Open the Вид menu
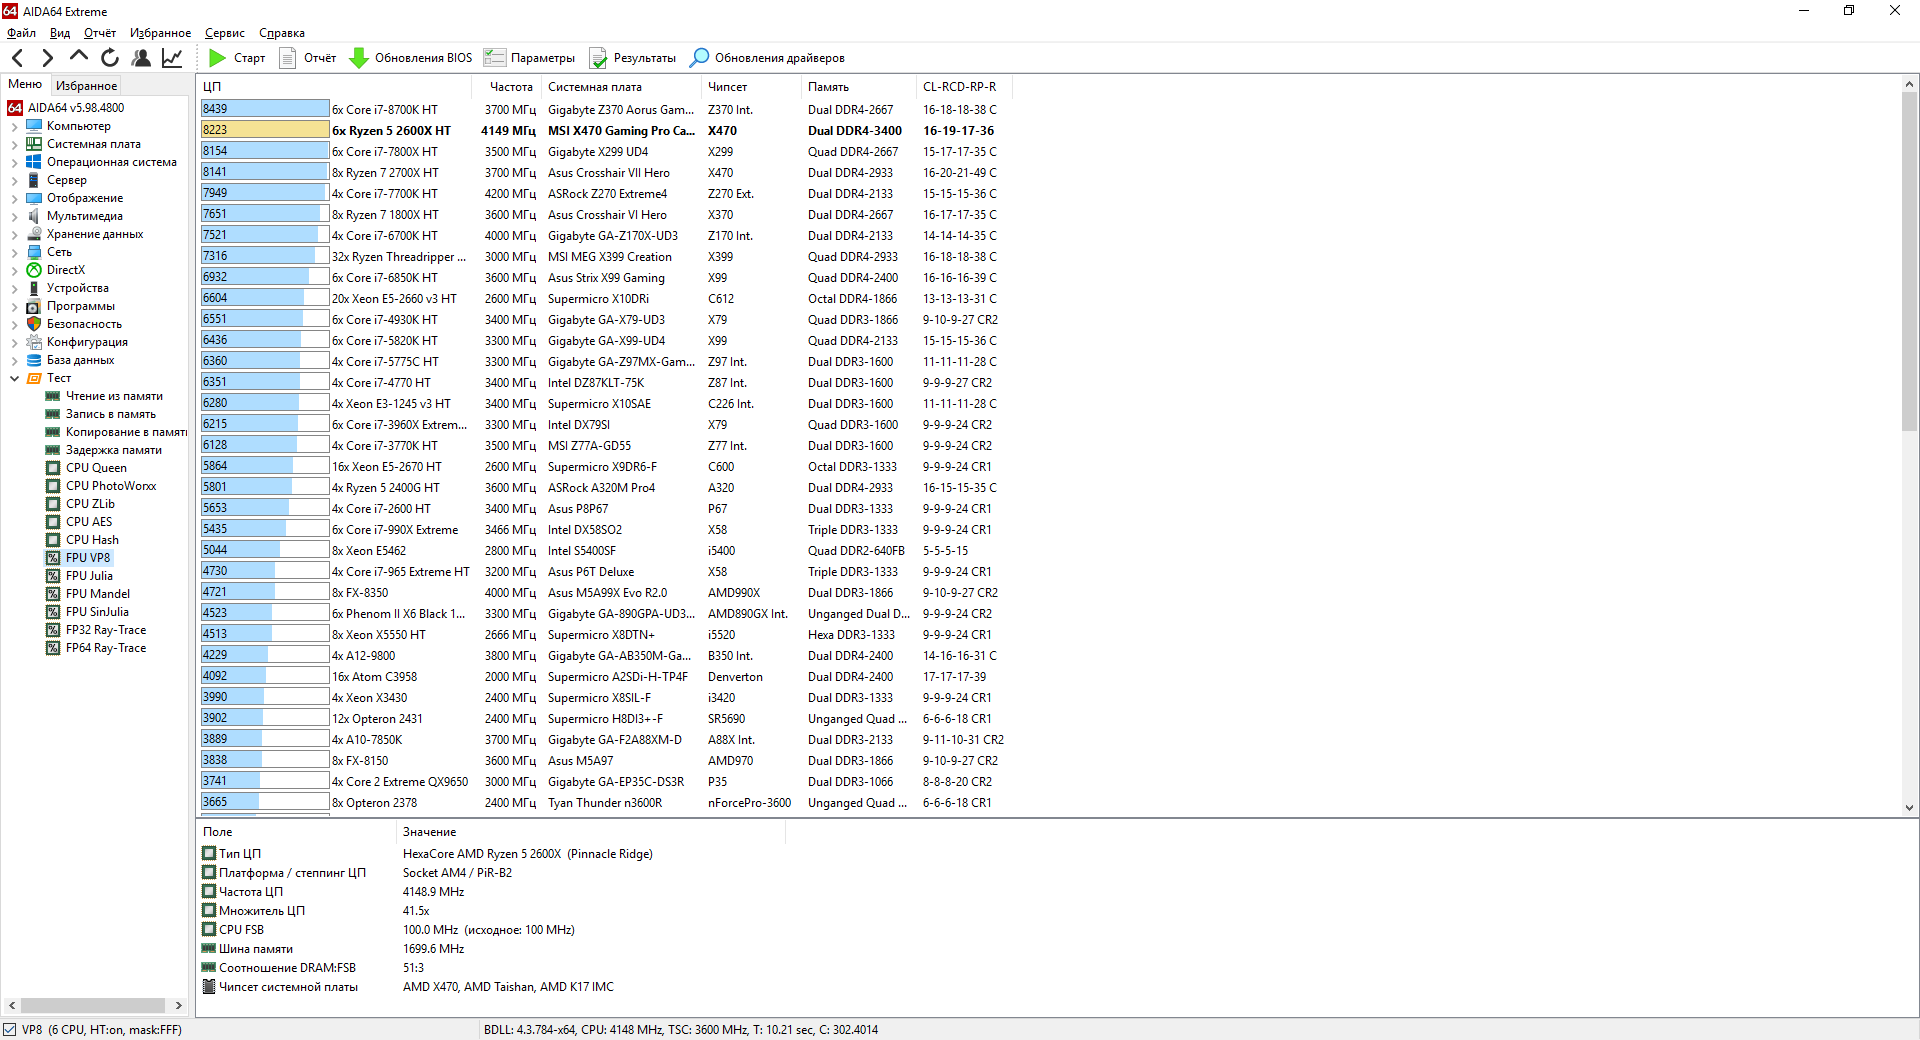1920x1040 pixels. 60,33
